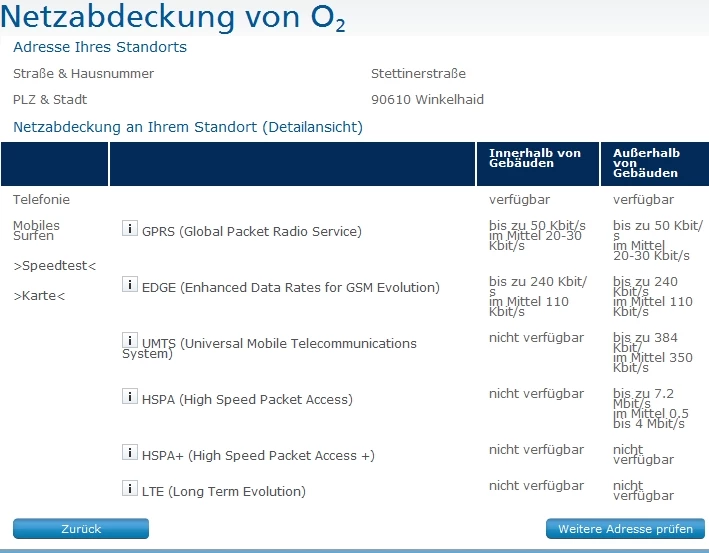Click GPRS (Global Packet Radio Service) text

pos(252,232)
